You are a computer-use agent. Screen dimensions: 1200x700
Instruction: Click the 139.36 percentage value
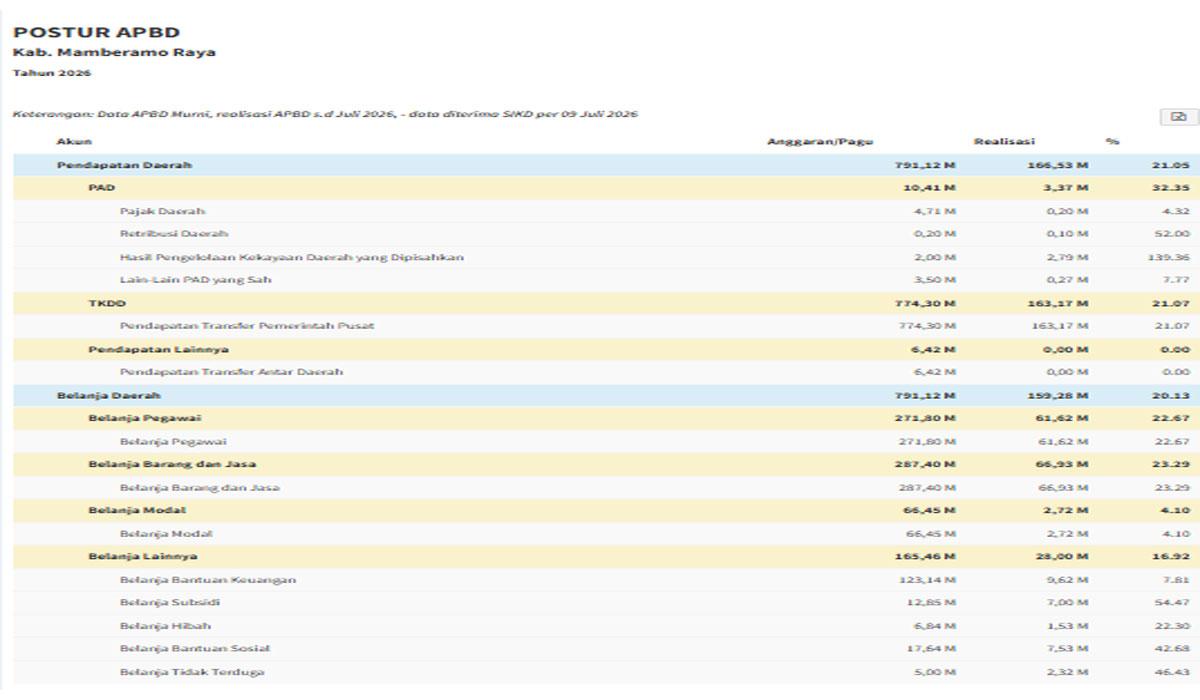[x=1171, y=257]
